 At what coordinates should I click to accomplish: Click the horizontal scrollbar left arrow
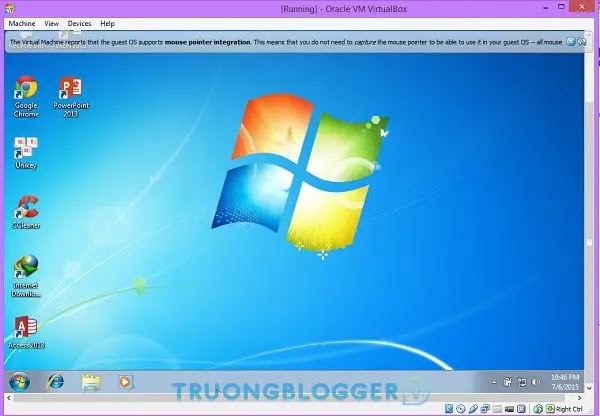click(8, 398)
